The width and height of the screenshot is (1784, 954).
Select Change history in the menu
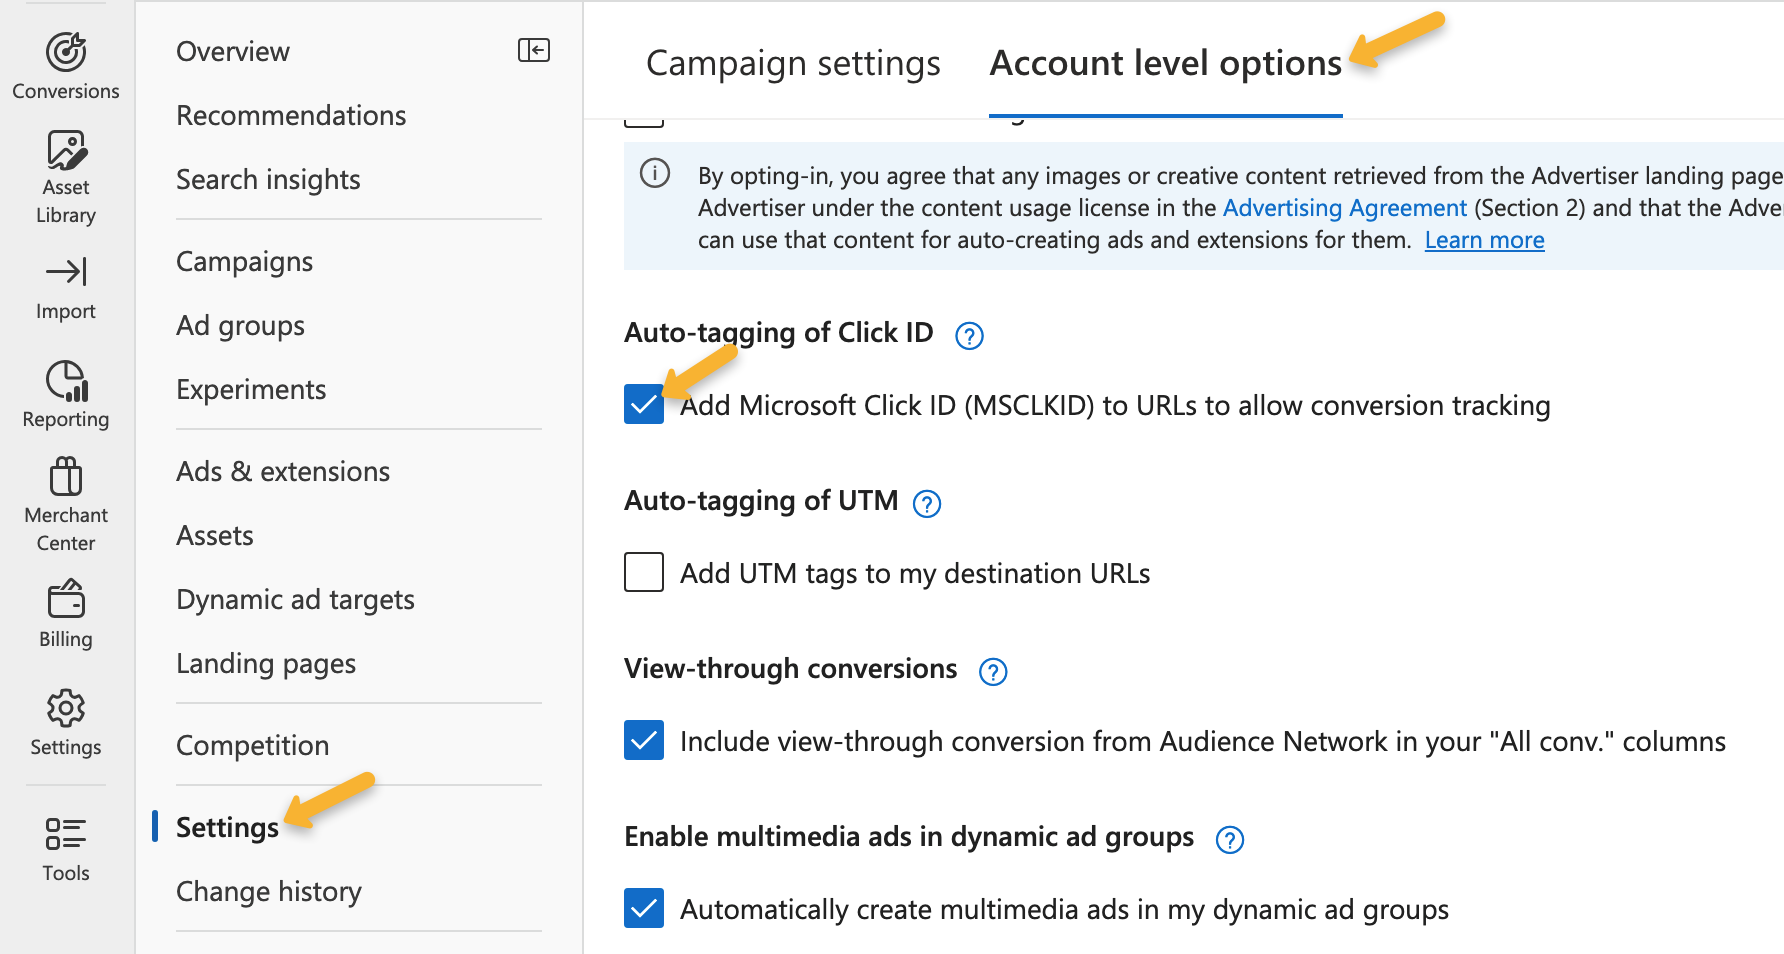coord(269,891)
